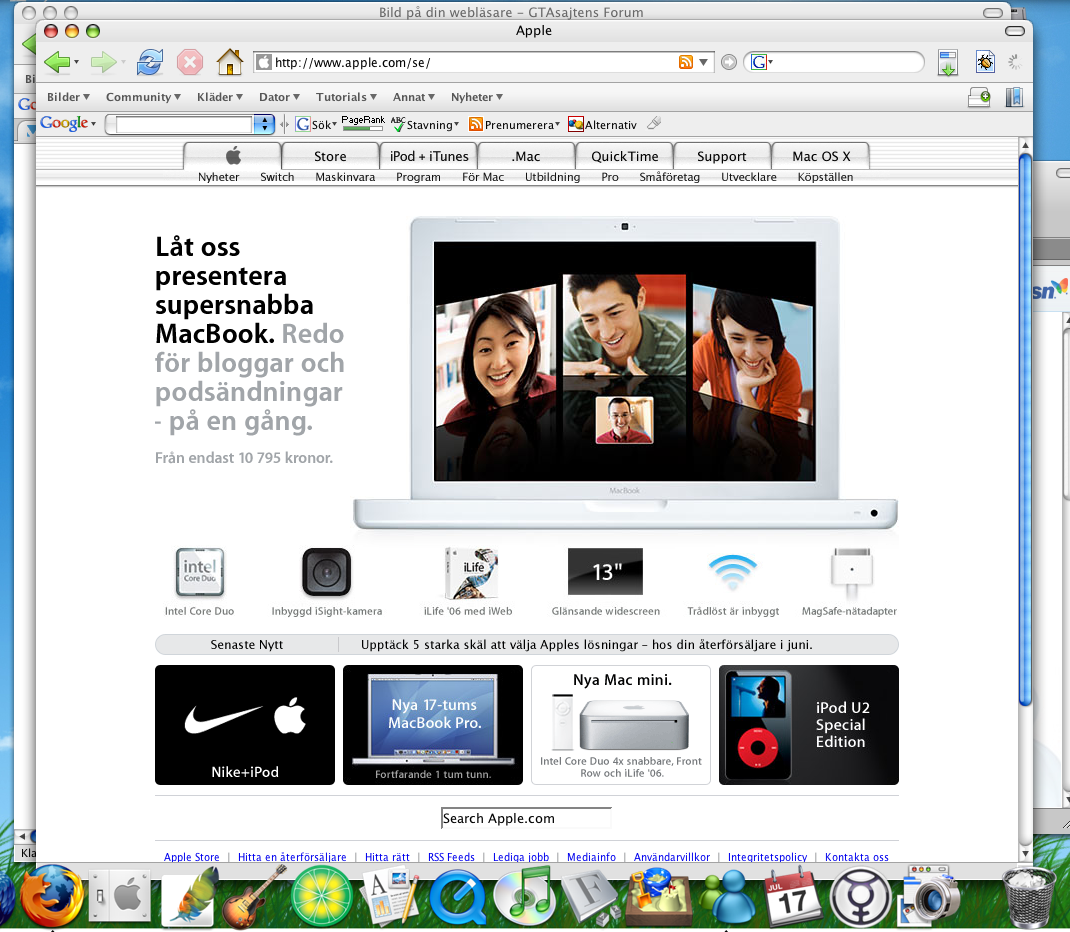Open Firefox from the Dock
1070x932 pixels.
click(x=52, y=896)
